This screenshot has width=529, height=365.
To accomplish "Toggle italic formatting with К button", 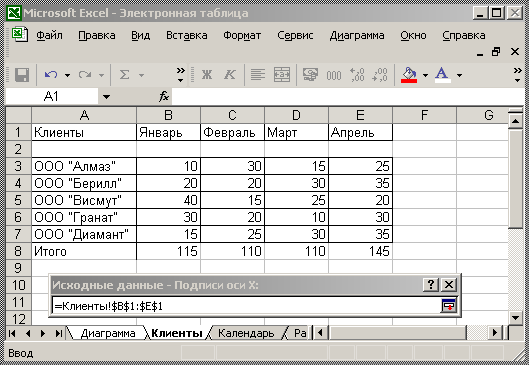I will point(230,75).
